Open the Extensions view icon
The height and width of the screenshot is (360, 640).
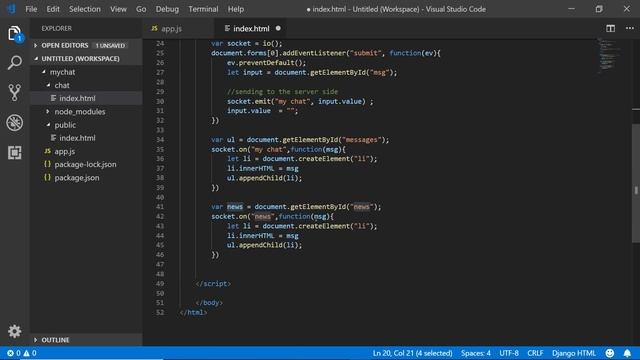[15, 152]
